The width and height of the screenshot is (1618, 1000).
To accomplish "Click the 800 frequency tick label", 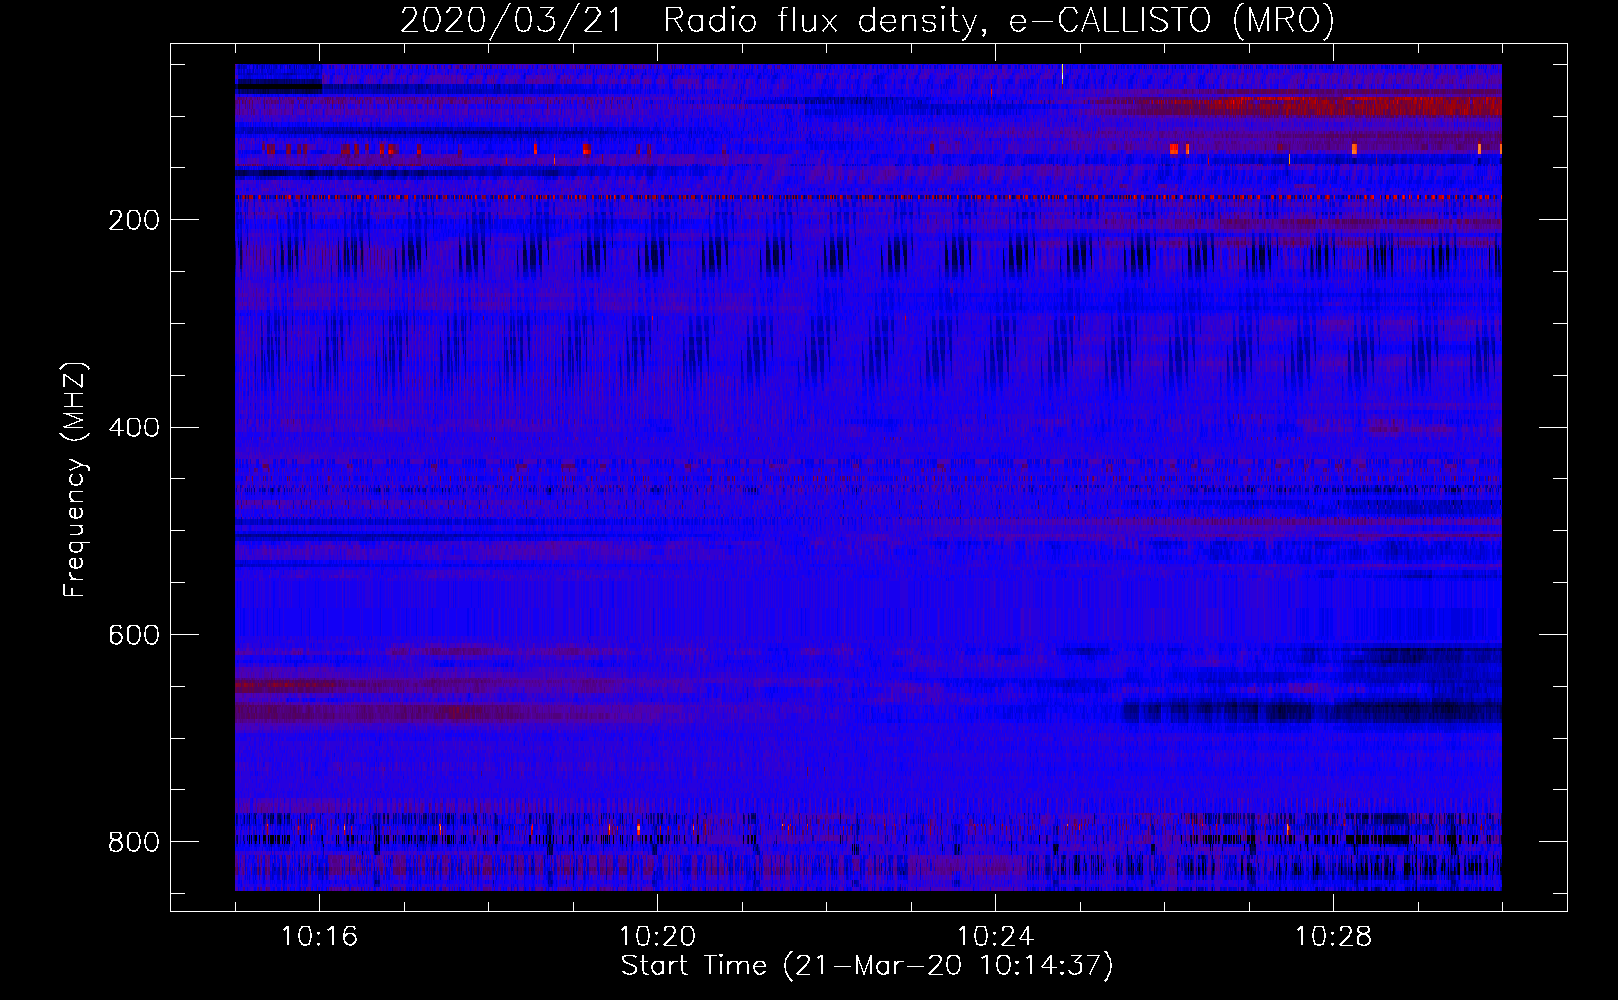I will coord(133,843).
